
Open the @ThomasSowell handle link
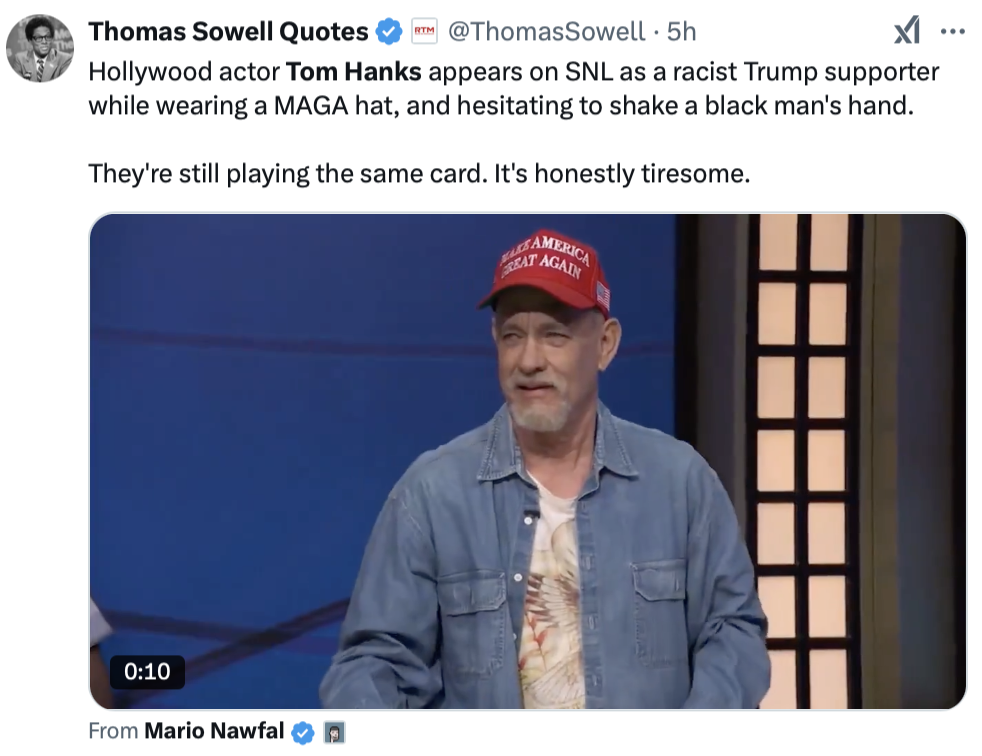click(x=546, y=32)
